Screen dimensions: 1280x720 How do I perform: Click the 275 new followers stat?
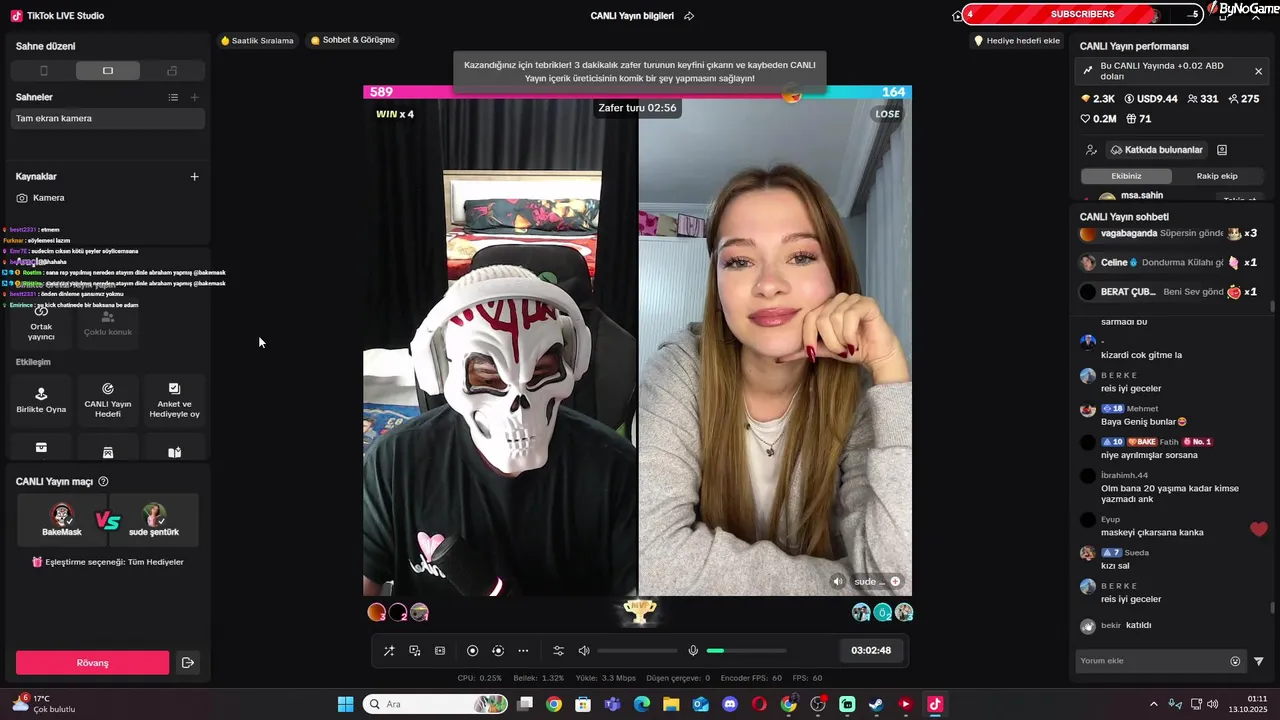[1244, 99]
